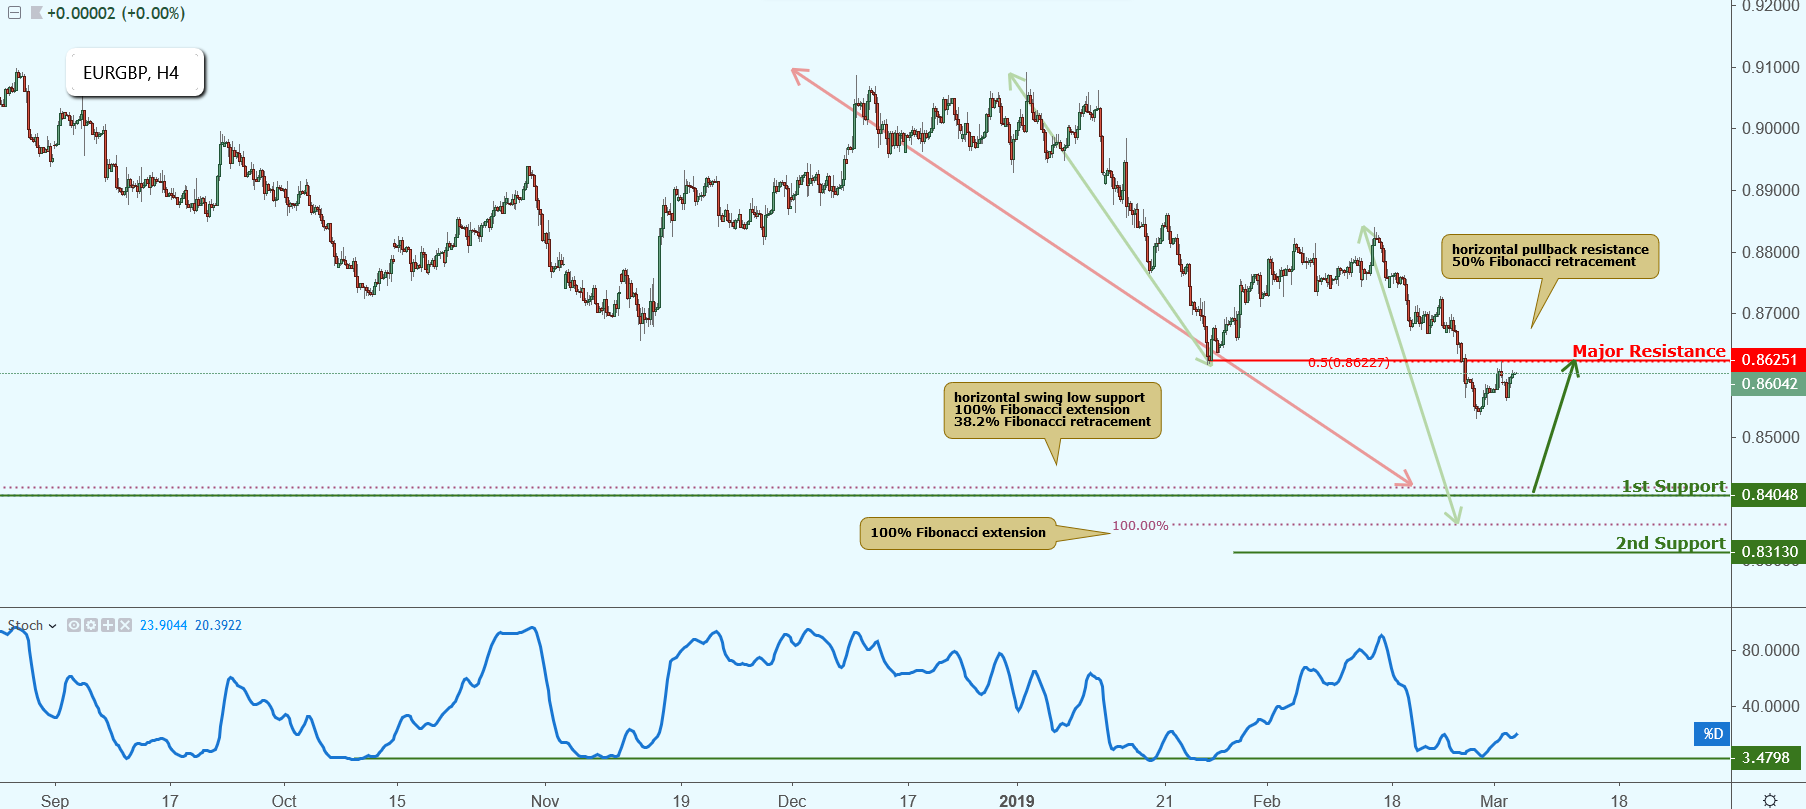This screenshot has height=809, width=1806.
Task: Click the 40.0000 stochastic scale value
Action: point(1770,706)
